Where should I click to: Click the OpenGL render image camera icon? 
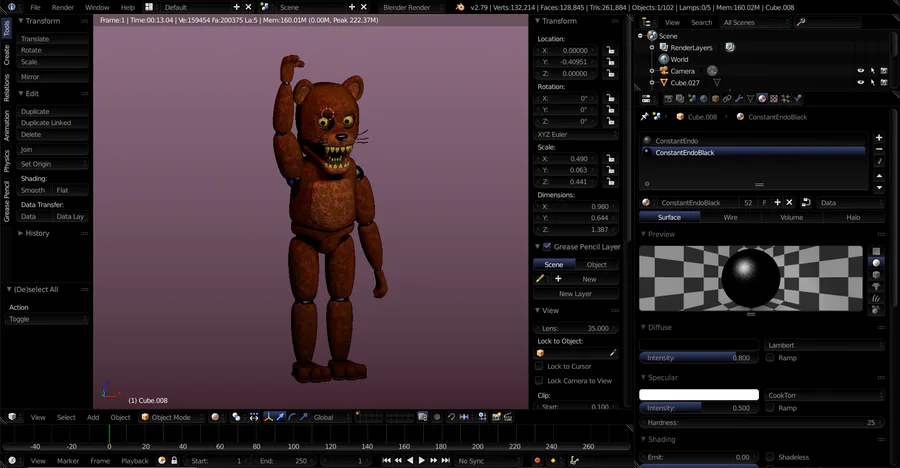496,417
